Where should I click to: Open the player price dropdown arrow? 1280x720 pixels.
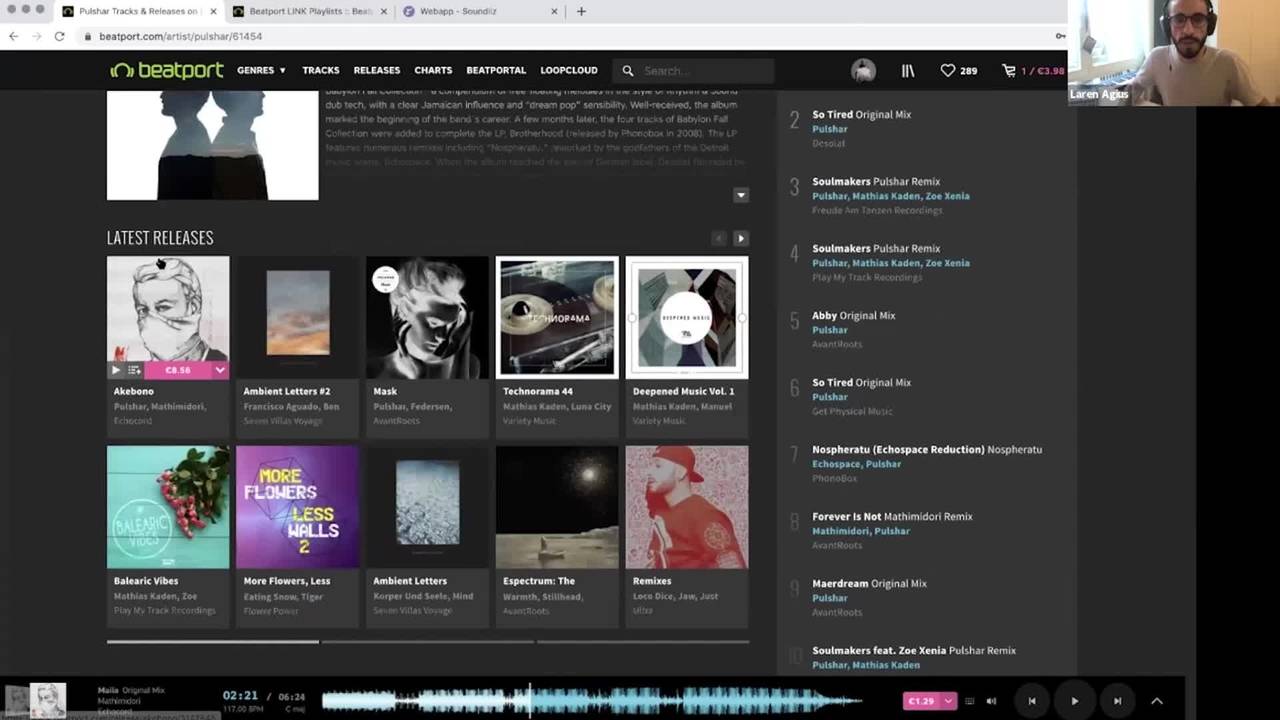pos(949,701)
